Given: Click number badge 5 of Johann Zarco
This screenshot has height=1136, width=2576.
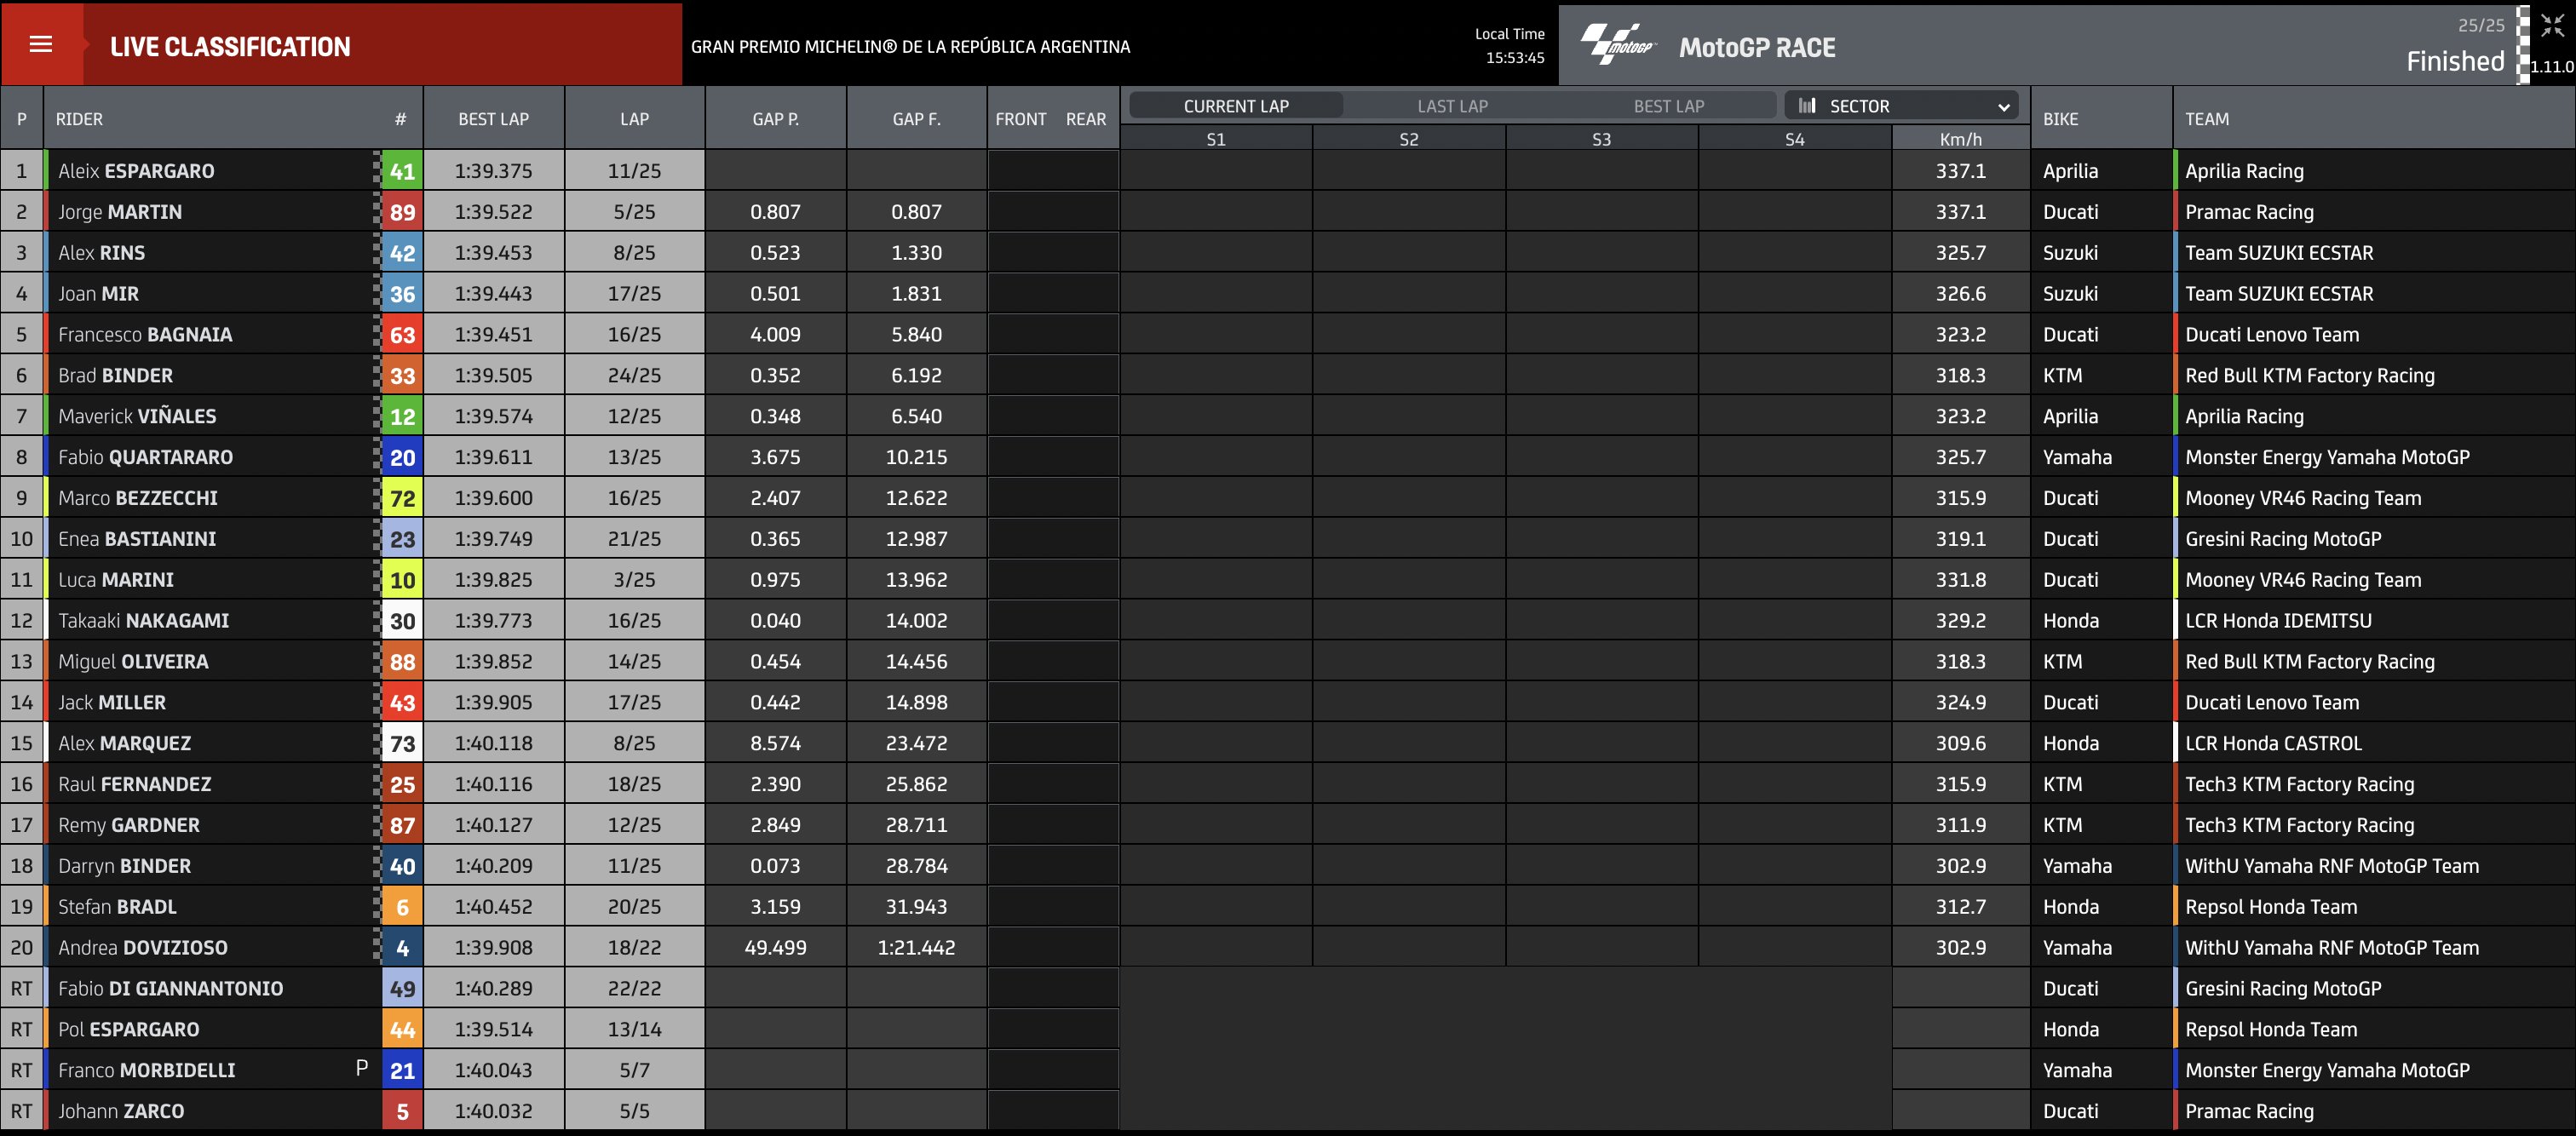Looking at the screenshot, I should pos(402,1111).
